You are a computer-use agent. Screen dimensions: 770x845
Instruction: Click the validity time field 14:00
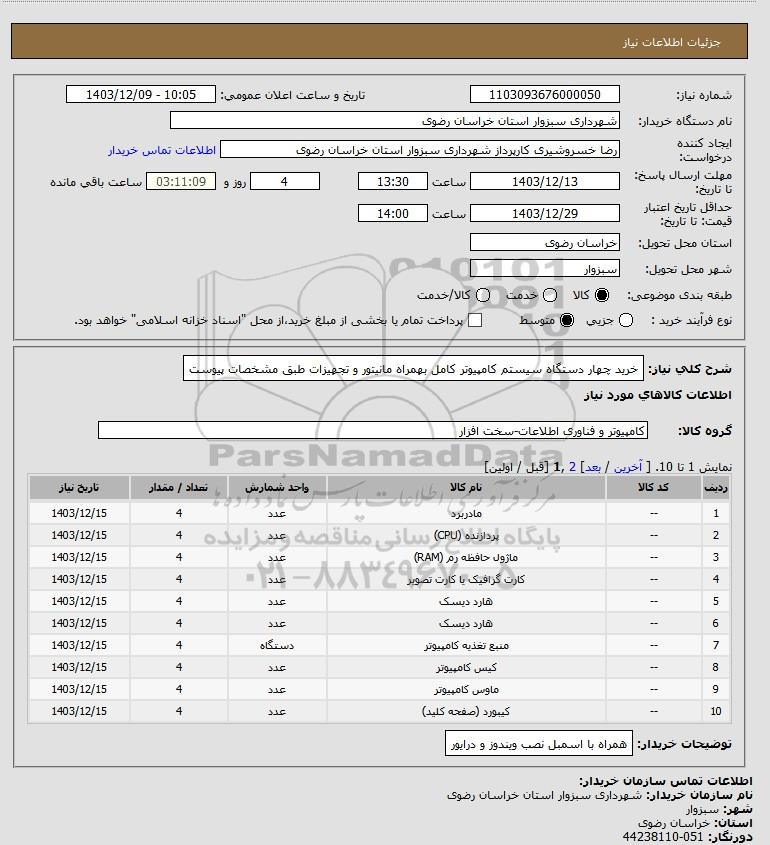393,213
